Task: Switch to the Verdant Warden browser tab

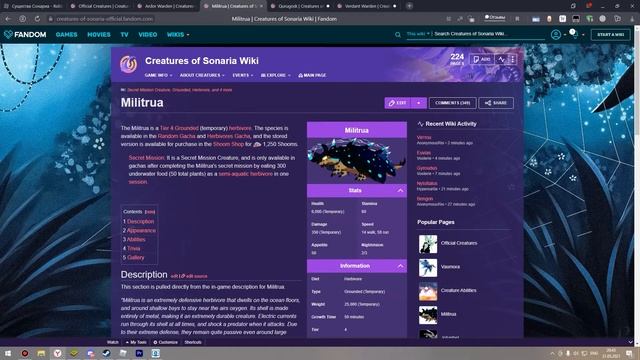Action: click(367, 6)
